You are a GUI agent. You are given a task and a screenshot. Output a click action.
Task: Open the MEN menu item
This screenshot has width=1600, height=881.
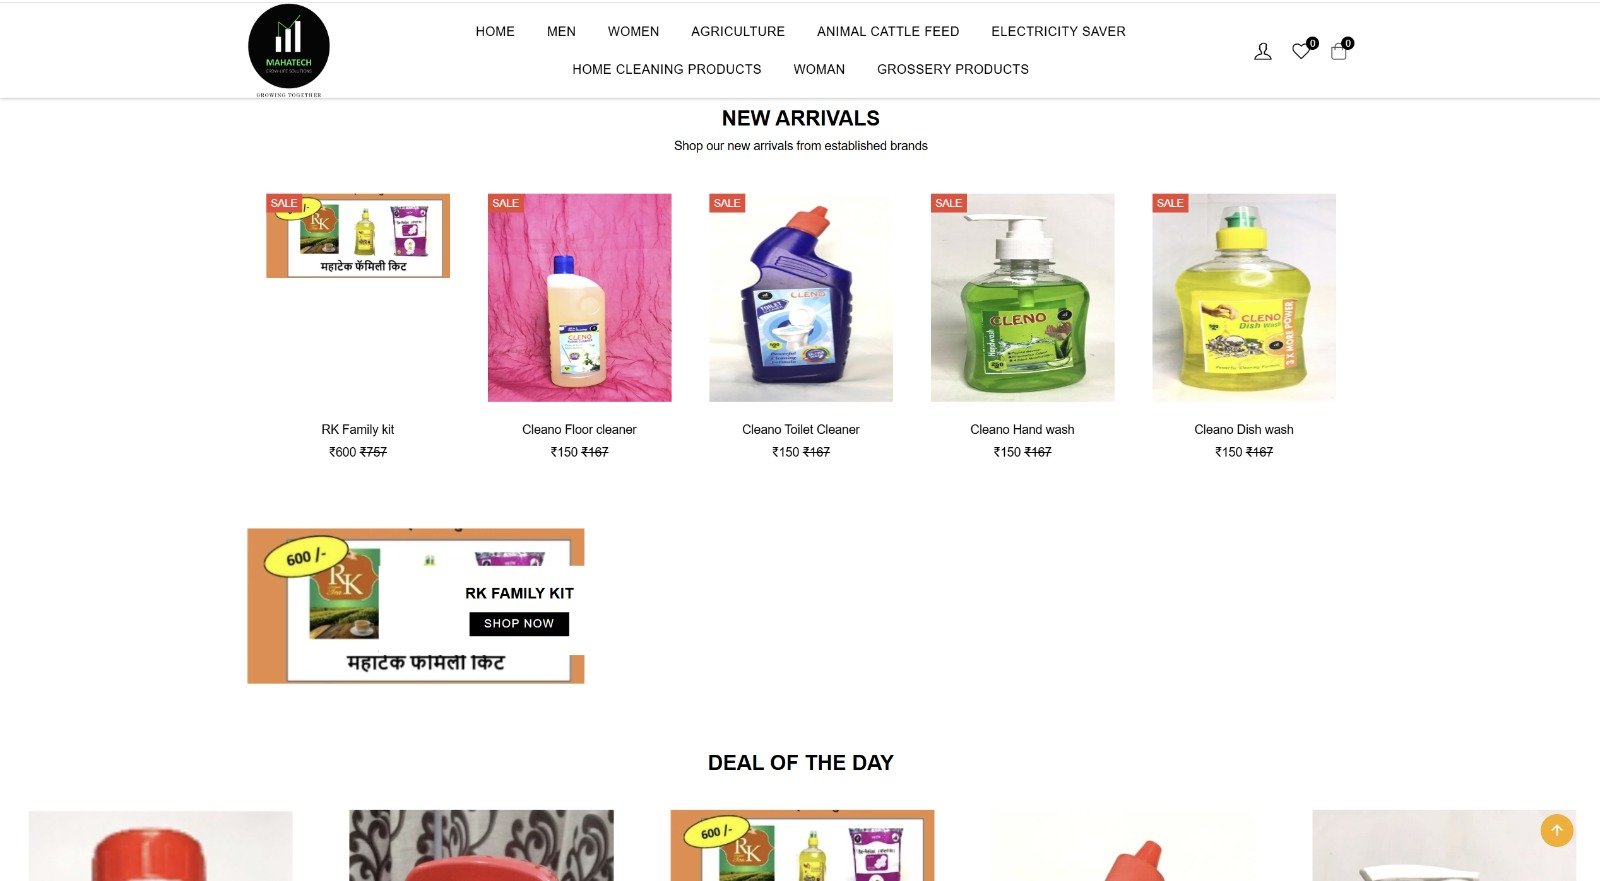pyautogui.click(x=561, y=32)
